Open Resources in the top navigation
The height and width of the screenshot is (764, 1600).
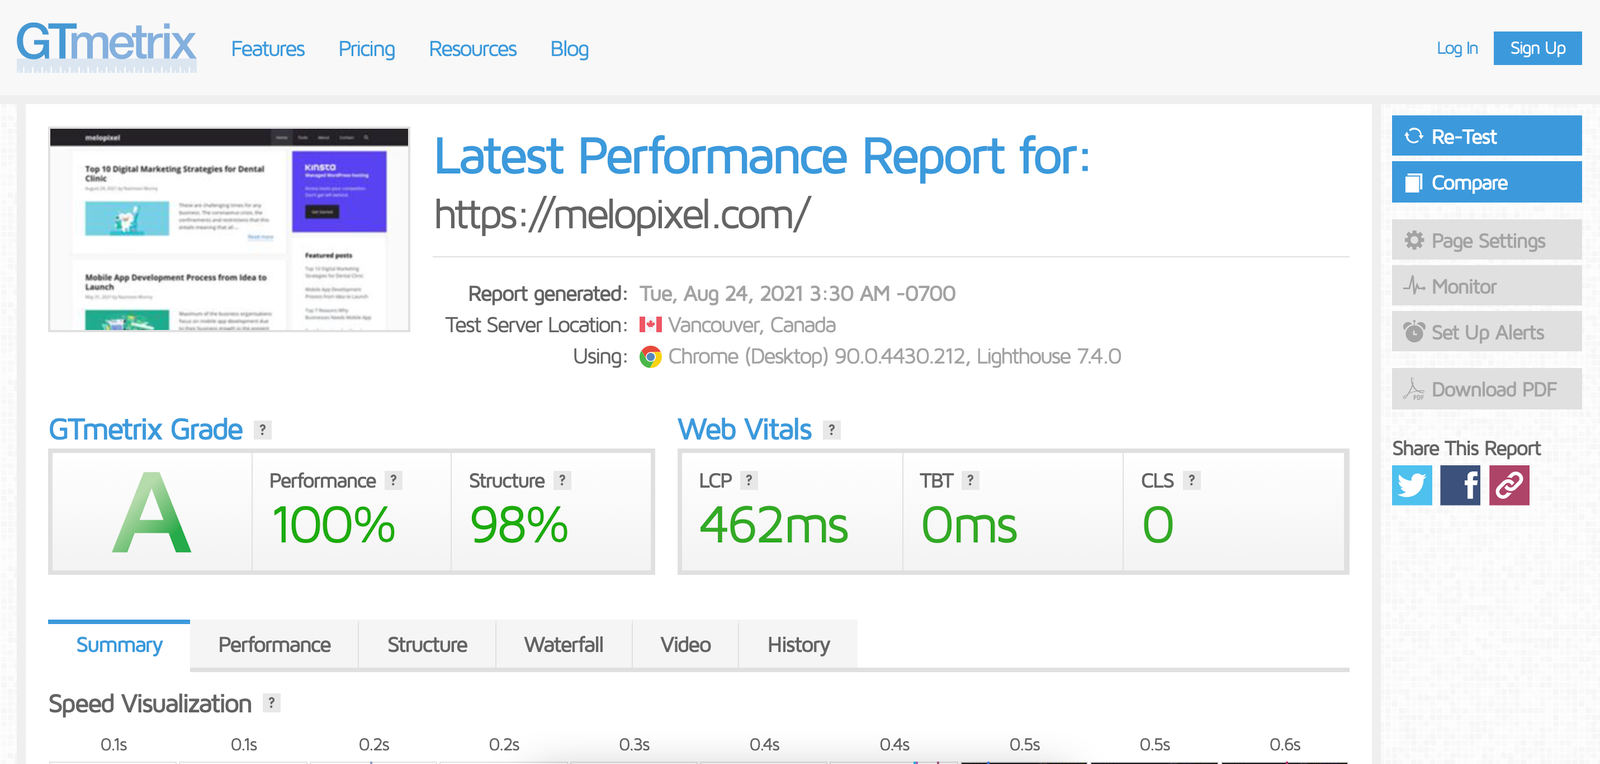(472, 49)
